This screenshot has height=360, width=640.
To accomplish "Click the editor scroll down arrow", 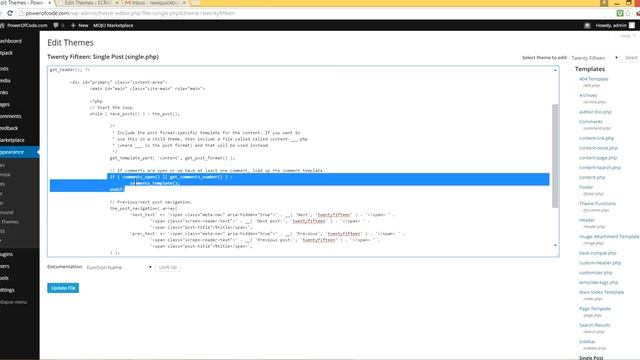I will pyautogui.click(x=555, y=245).
